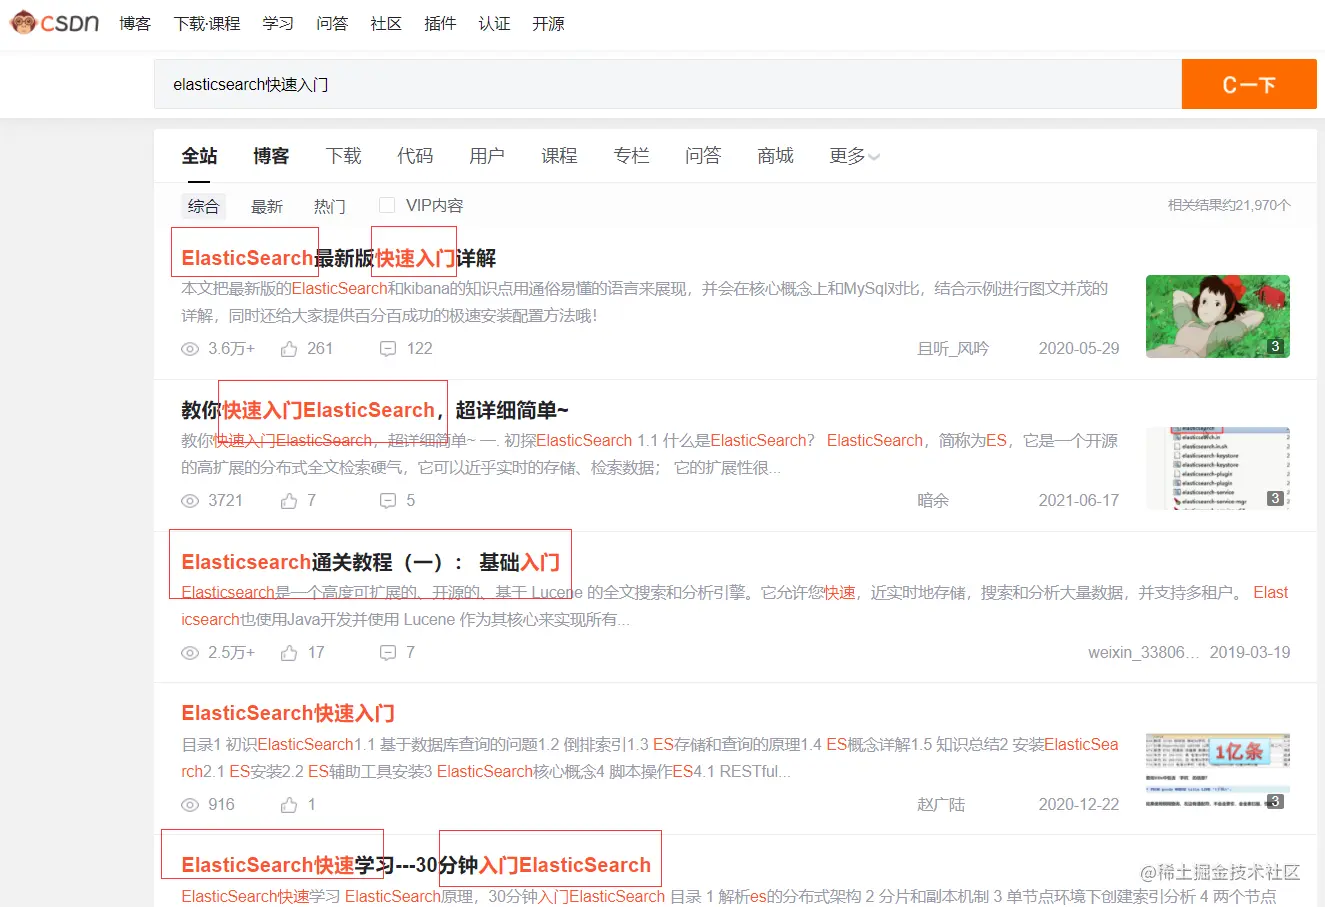Click the 相关结果约21,970个 result count
Image resolution: width=1325 pixels, height=907 pixels.
(x=1229, y=205)
